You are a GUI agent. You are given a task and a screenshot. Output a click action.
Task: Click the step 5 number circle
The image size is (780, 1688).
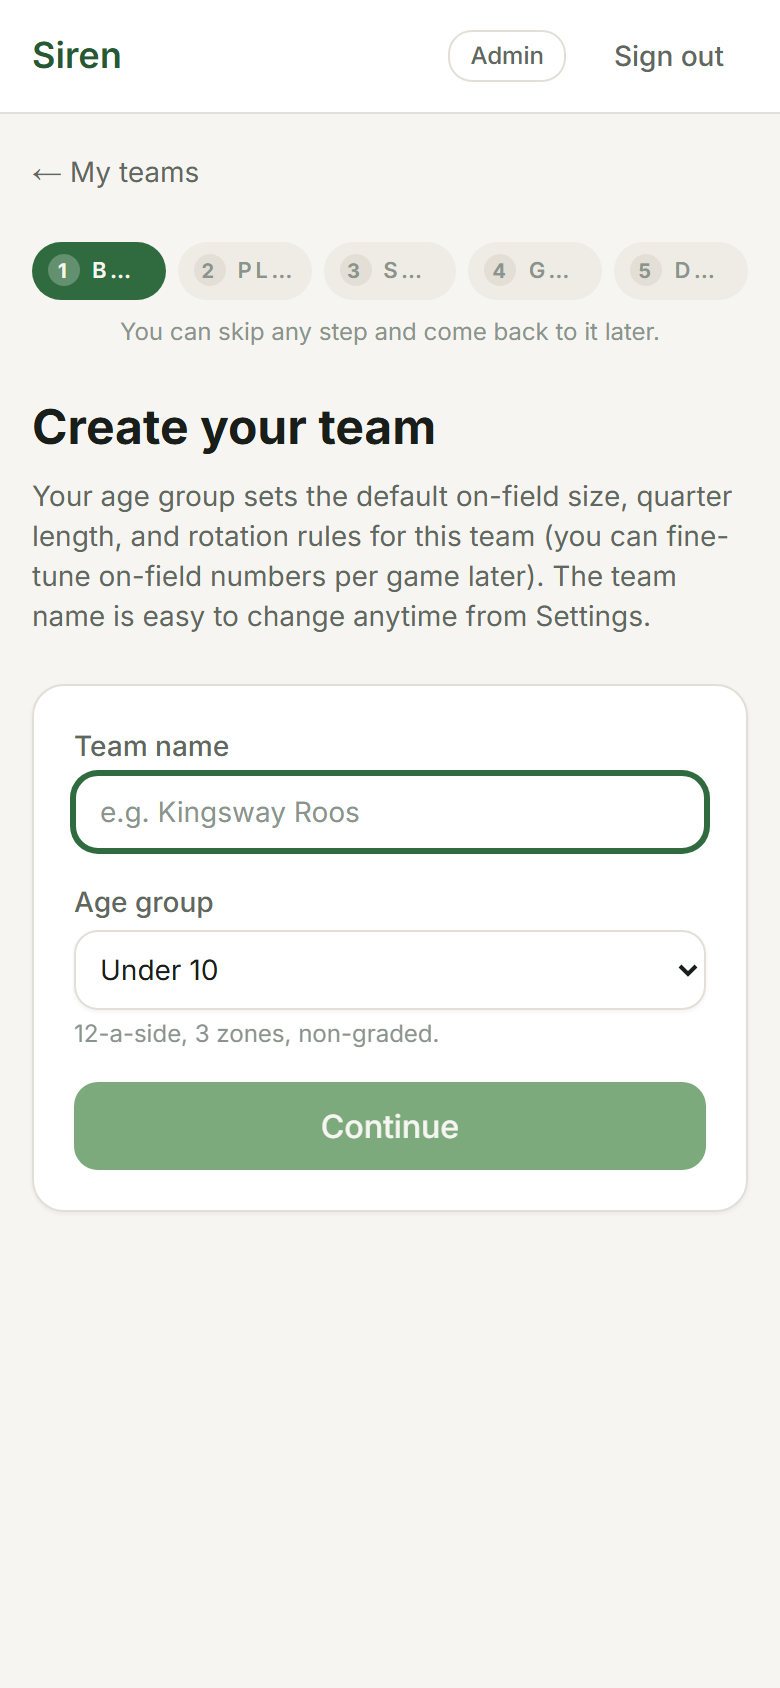(645, 271)
